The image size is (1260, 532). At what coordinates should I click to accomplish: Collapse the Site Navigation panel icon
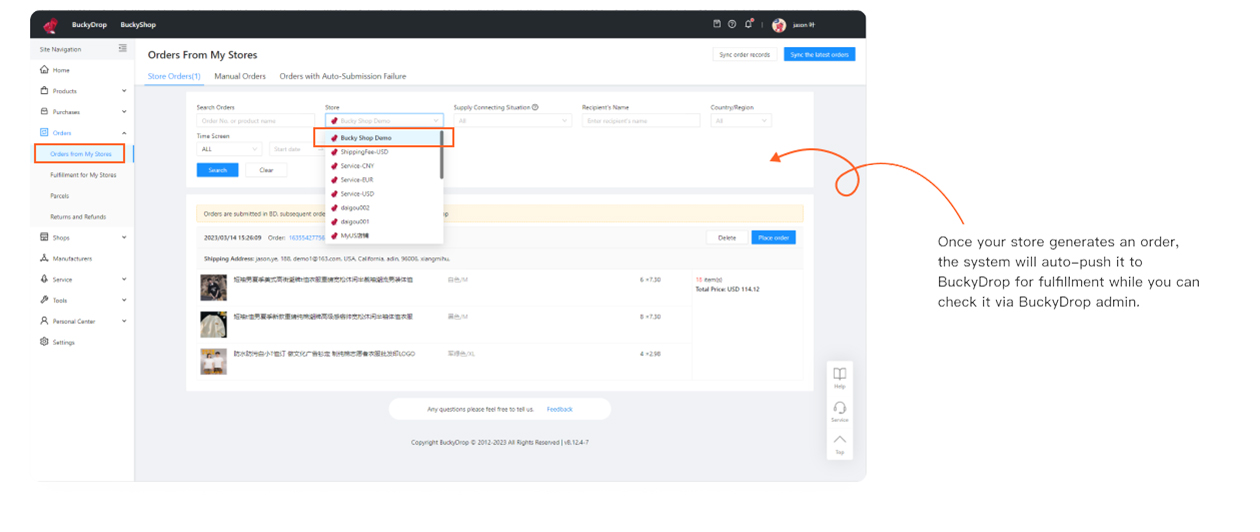(123, 48)
